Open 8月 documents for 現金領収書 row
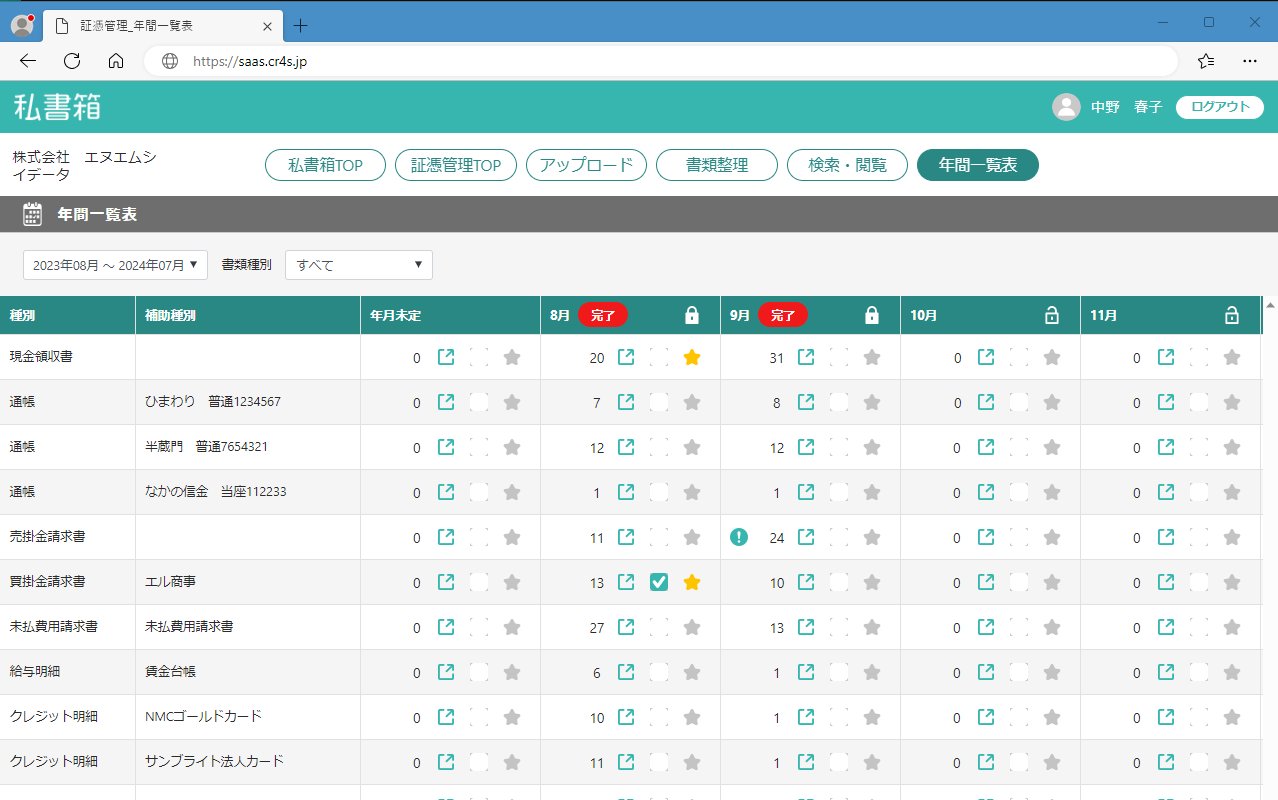 click(626, 357)
